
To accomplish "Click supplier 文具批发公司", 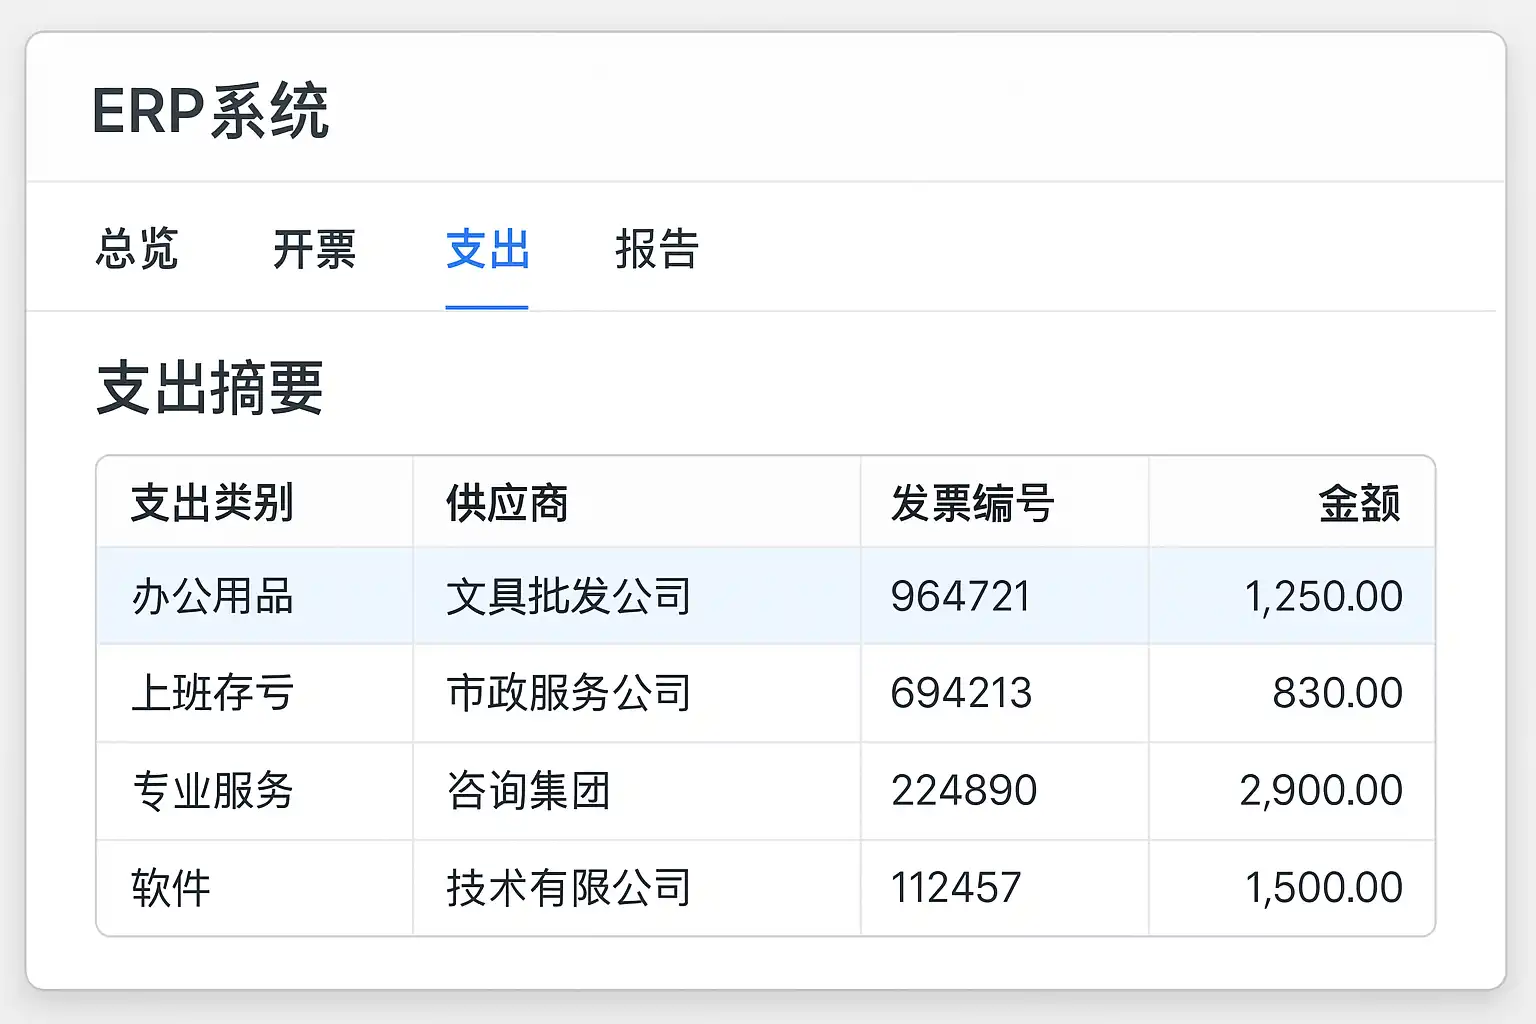I will [x=568, y=597].
